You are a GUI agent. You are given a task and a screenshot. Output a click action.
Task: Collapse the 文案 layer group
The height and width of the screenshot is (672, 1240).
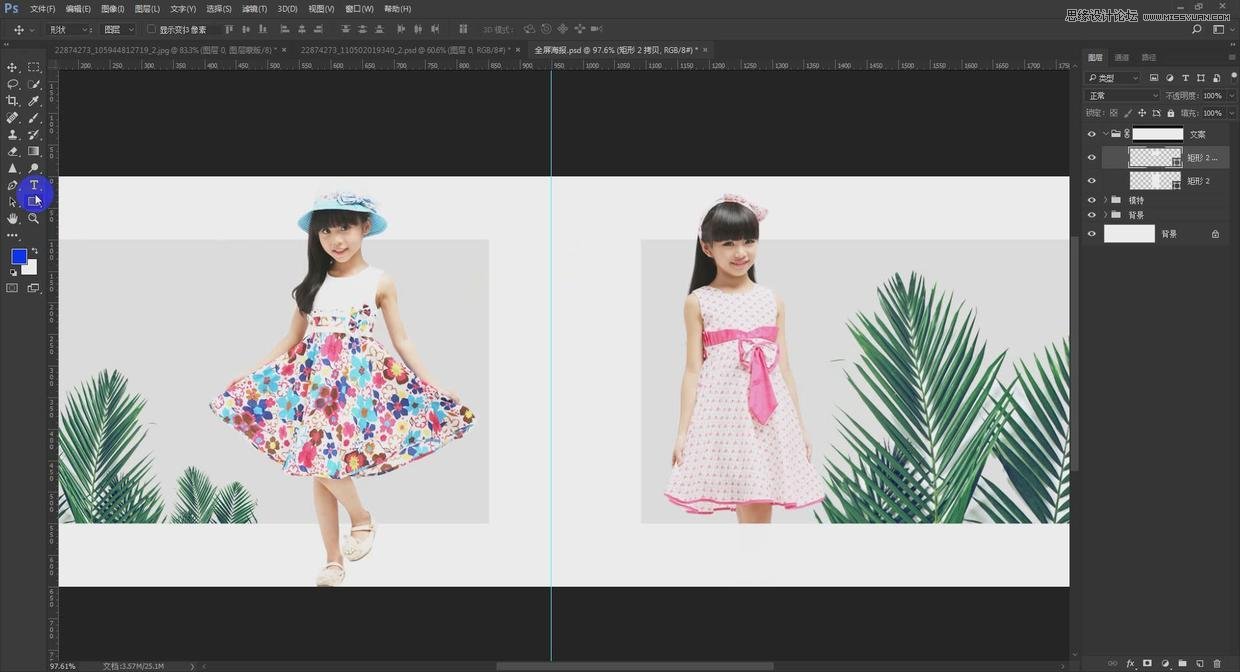point(1105,134)
